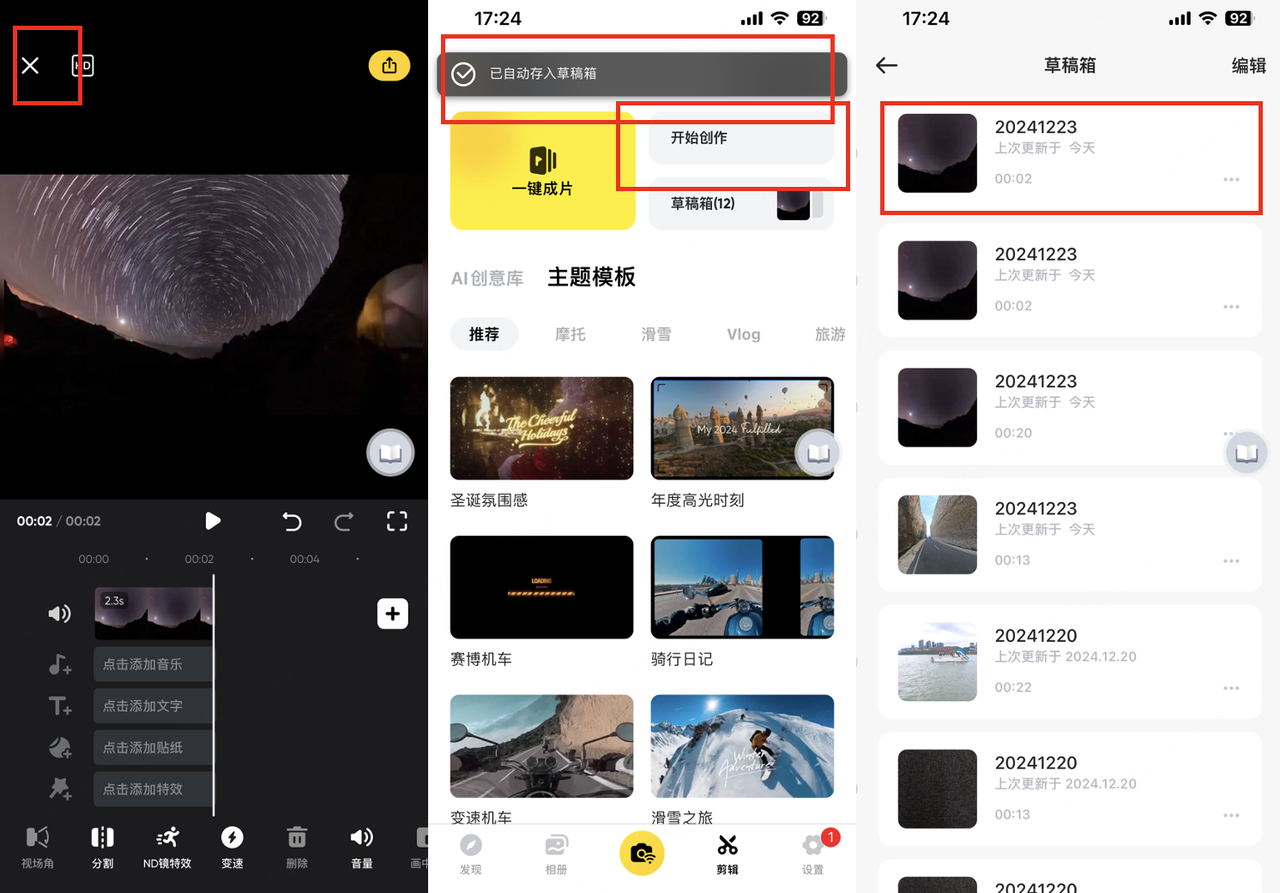Tap 开始创作 to start creating
This screenshot has width=1280, height=893.
click(741, 138)
